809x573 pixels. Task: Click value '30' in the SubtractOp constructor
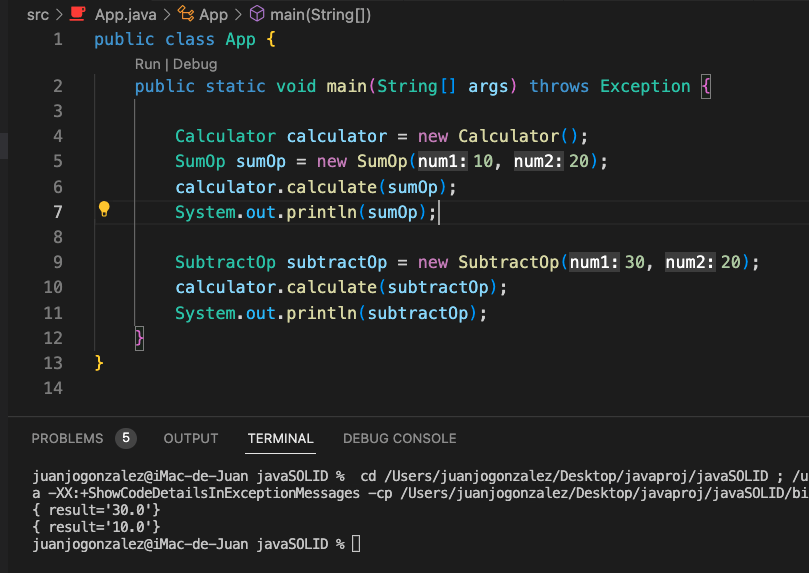tap(635, 263)
